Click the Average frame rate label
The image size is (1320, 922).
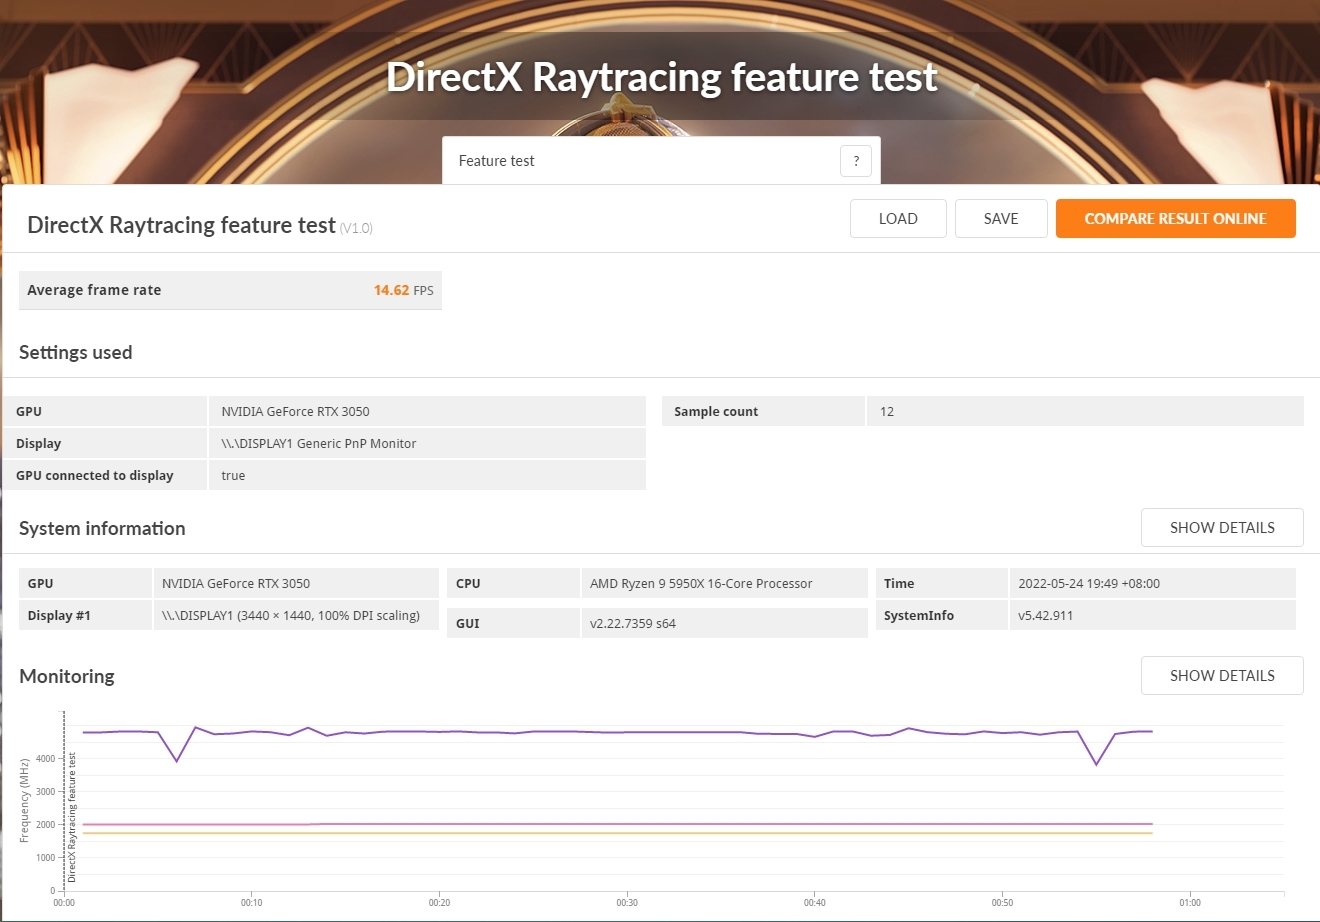pyautogui.click(x=94, y=290)
